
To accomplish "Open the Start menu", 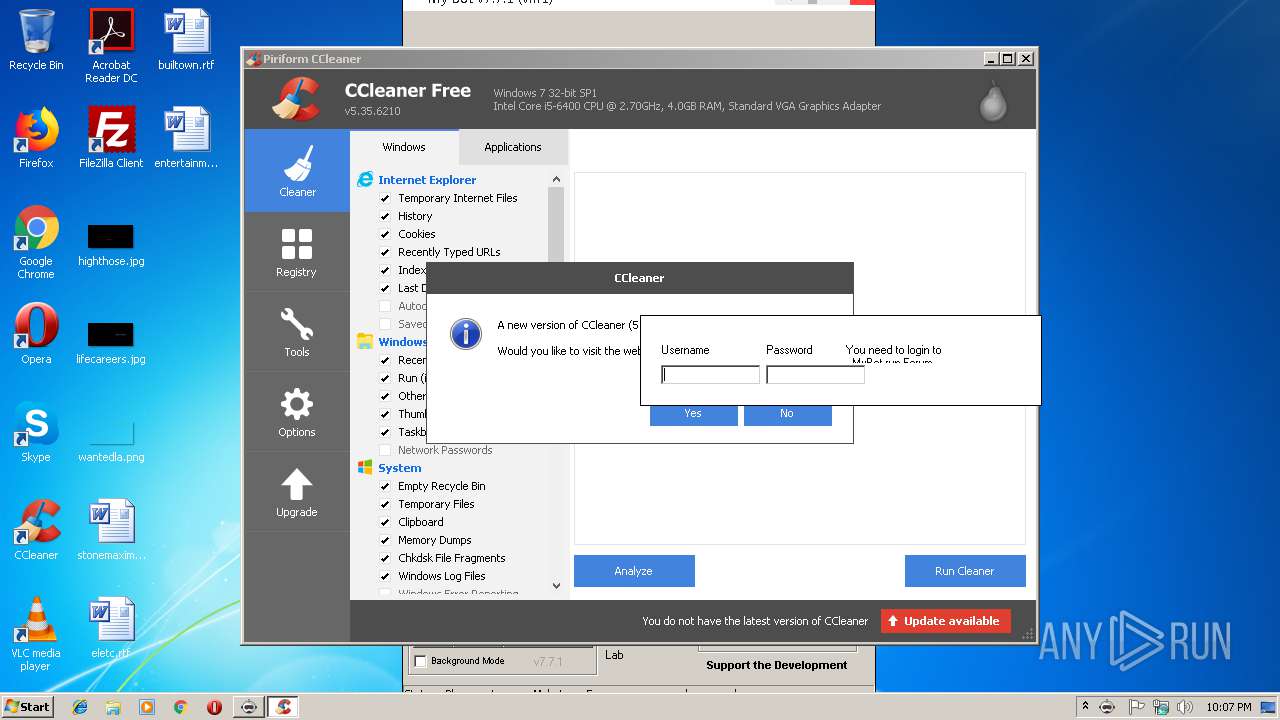I will (x=27, y=707).
